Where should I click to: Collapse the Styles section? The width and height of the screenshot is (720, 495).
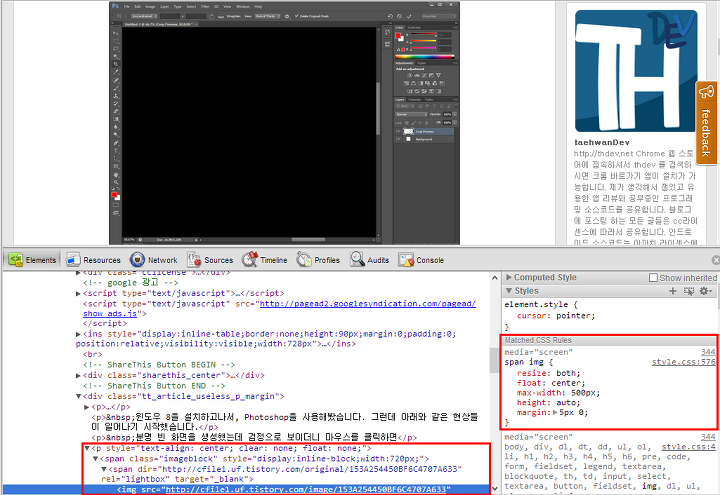click(x=509, y=291)
